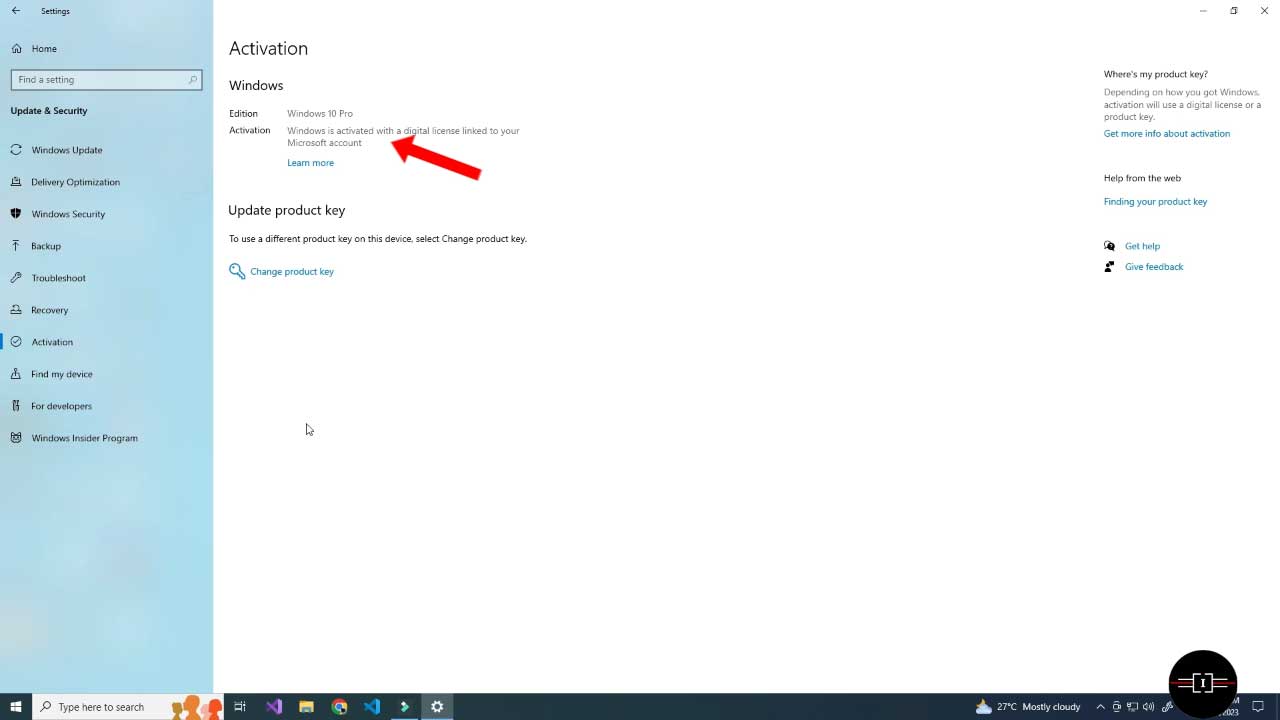Open the Backup settings page
The image size is (1280, 720).
[45, 246]
